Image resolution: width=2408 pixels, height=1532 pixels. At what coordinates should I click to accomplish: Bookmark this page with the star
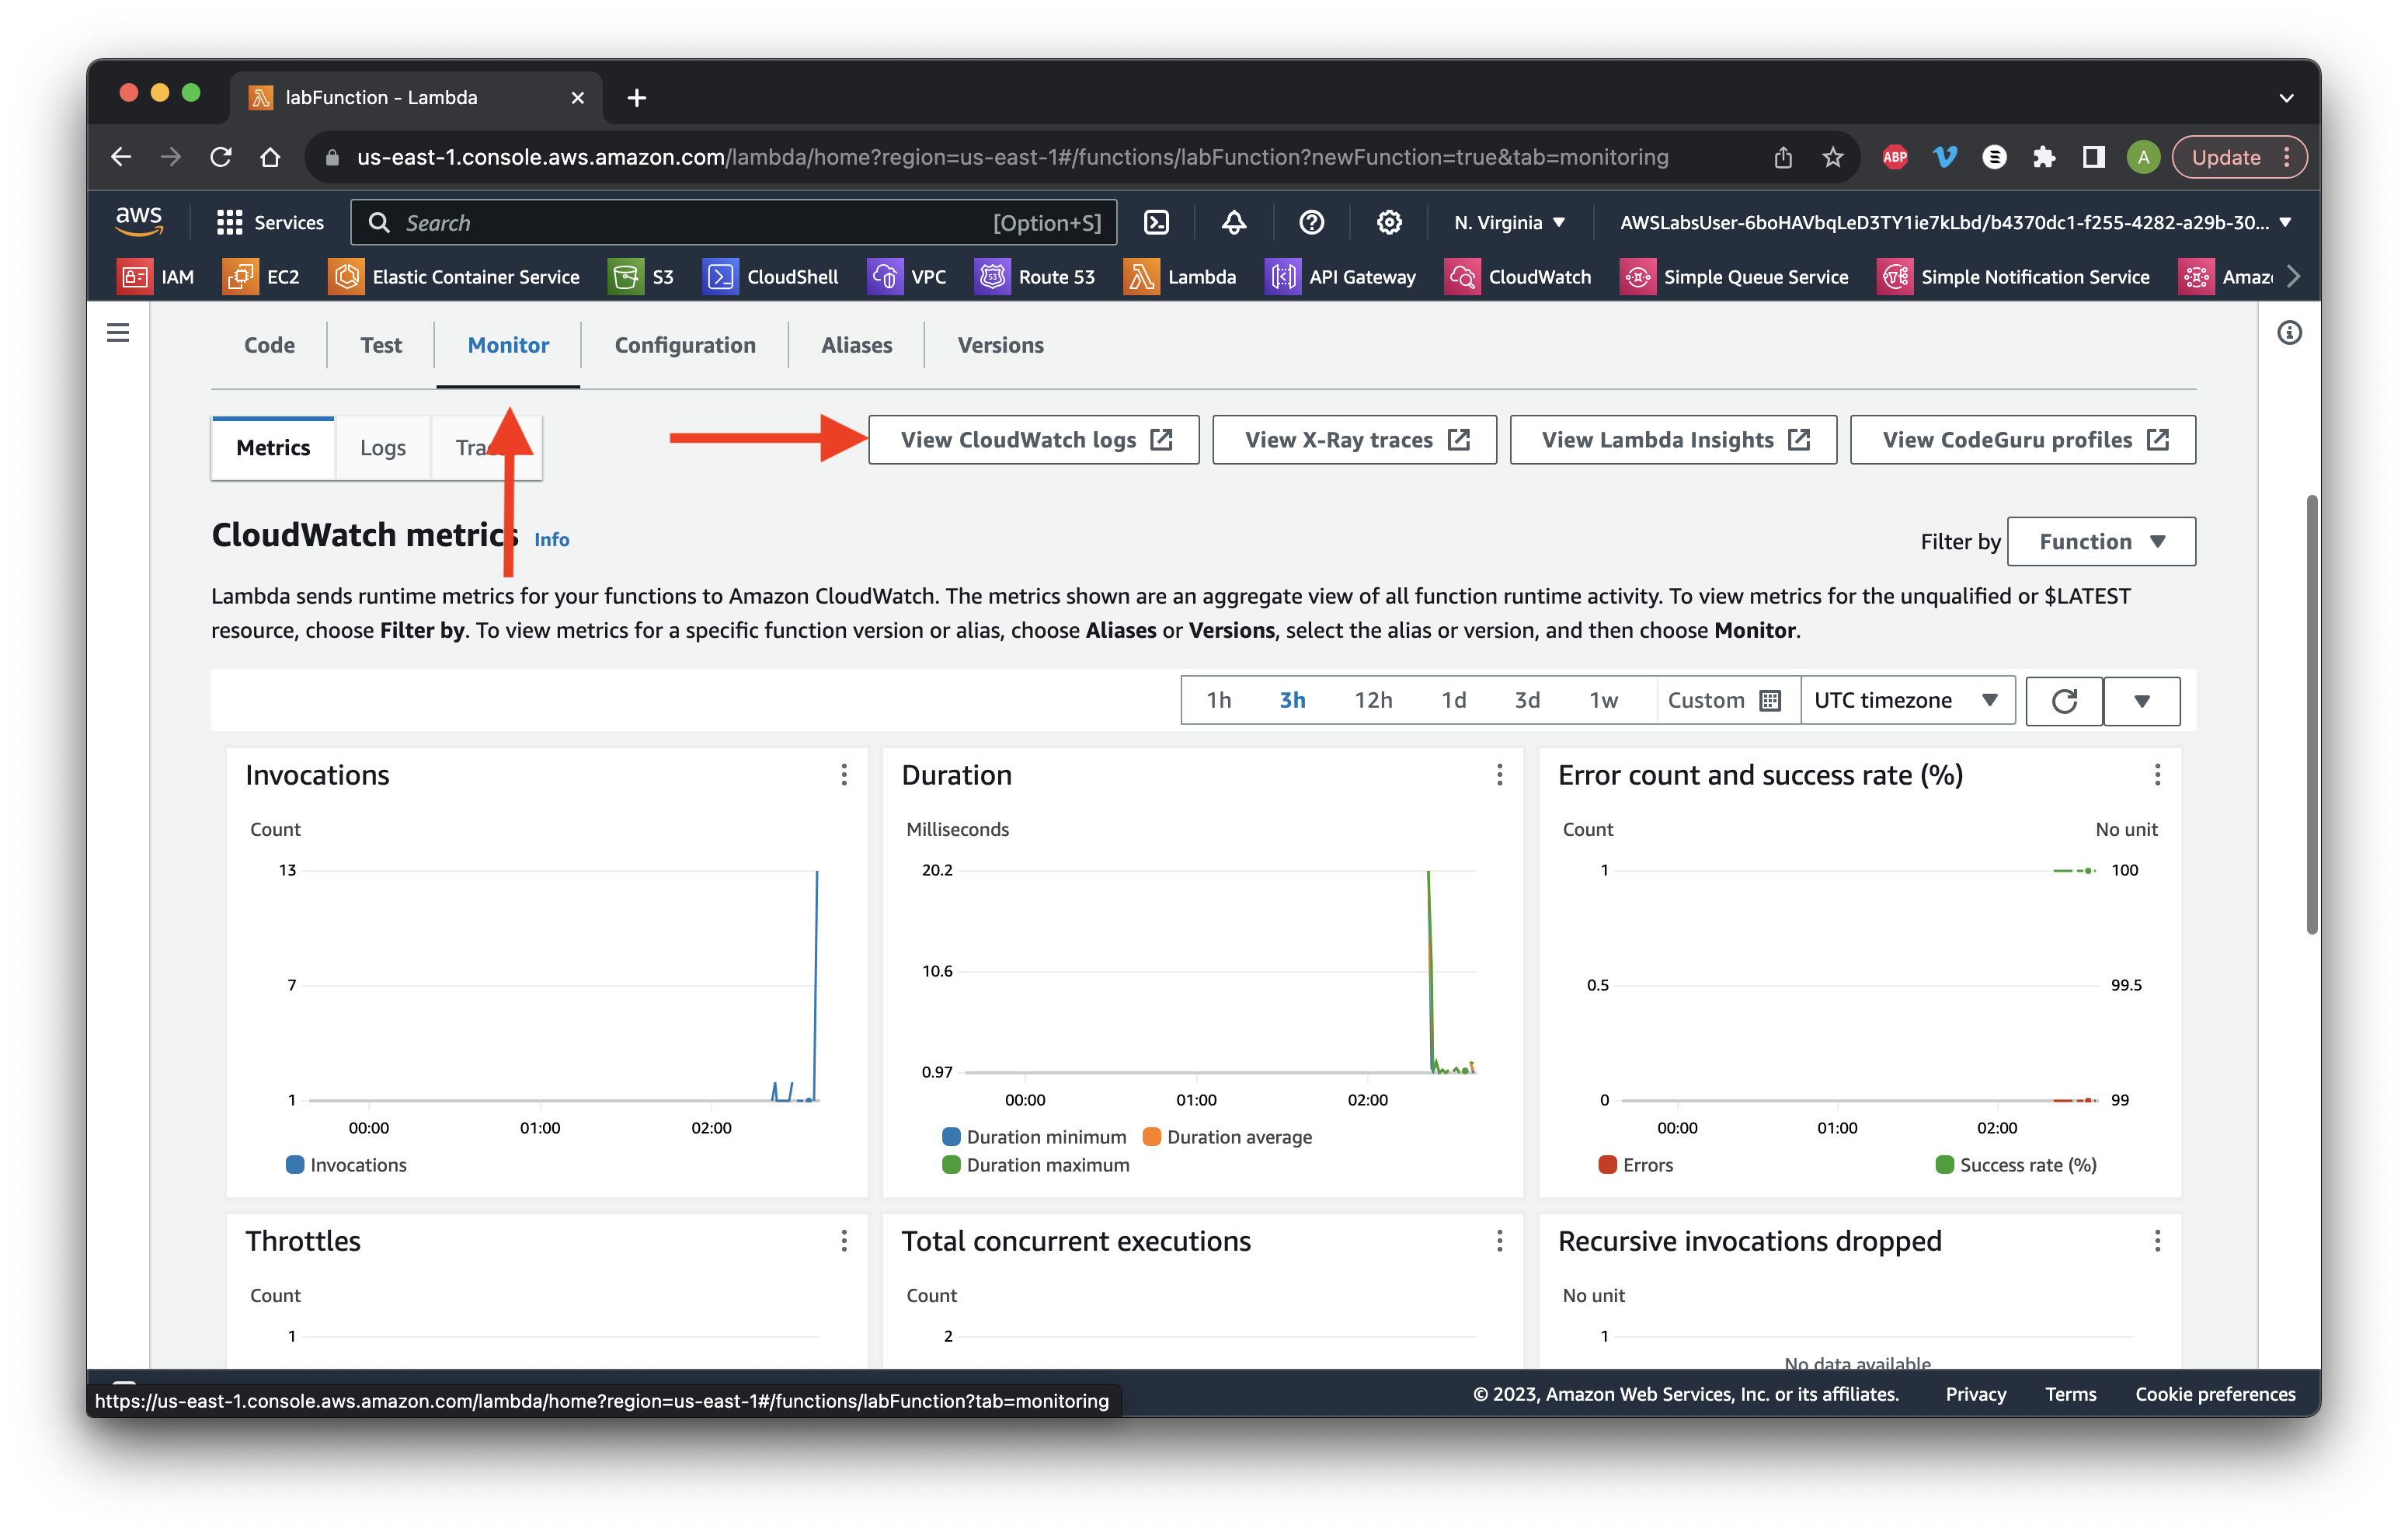pyautogui.click(x=1832, y=157)
